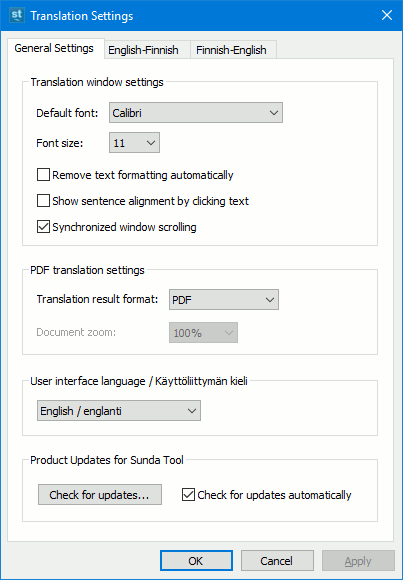The width and height of the screenshot is (403, 580).
Task: Click the Sunda Tool st title bar icon
Action: point(17,15)
